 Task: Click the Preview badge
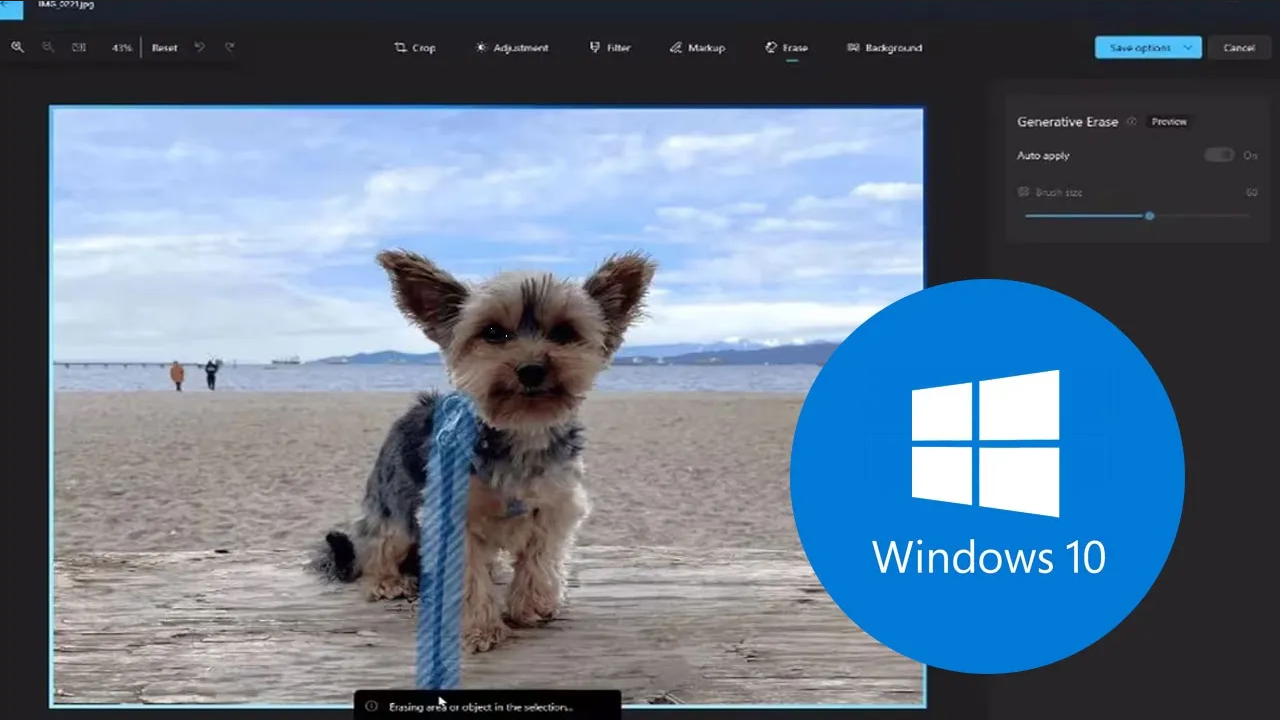coord(1169,122)
